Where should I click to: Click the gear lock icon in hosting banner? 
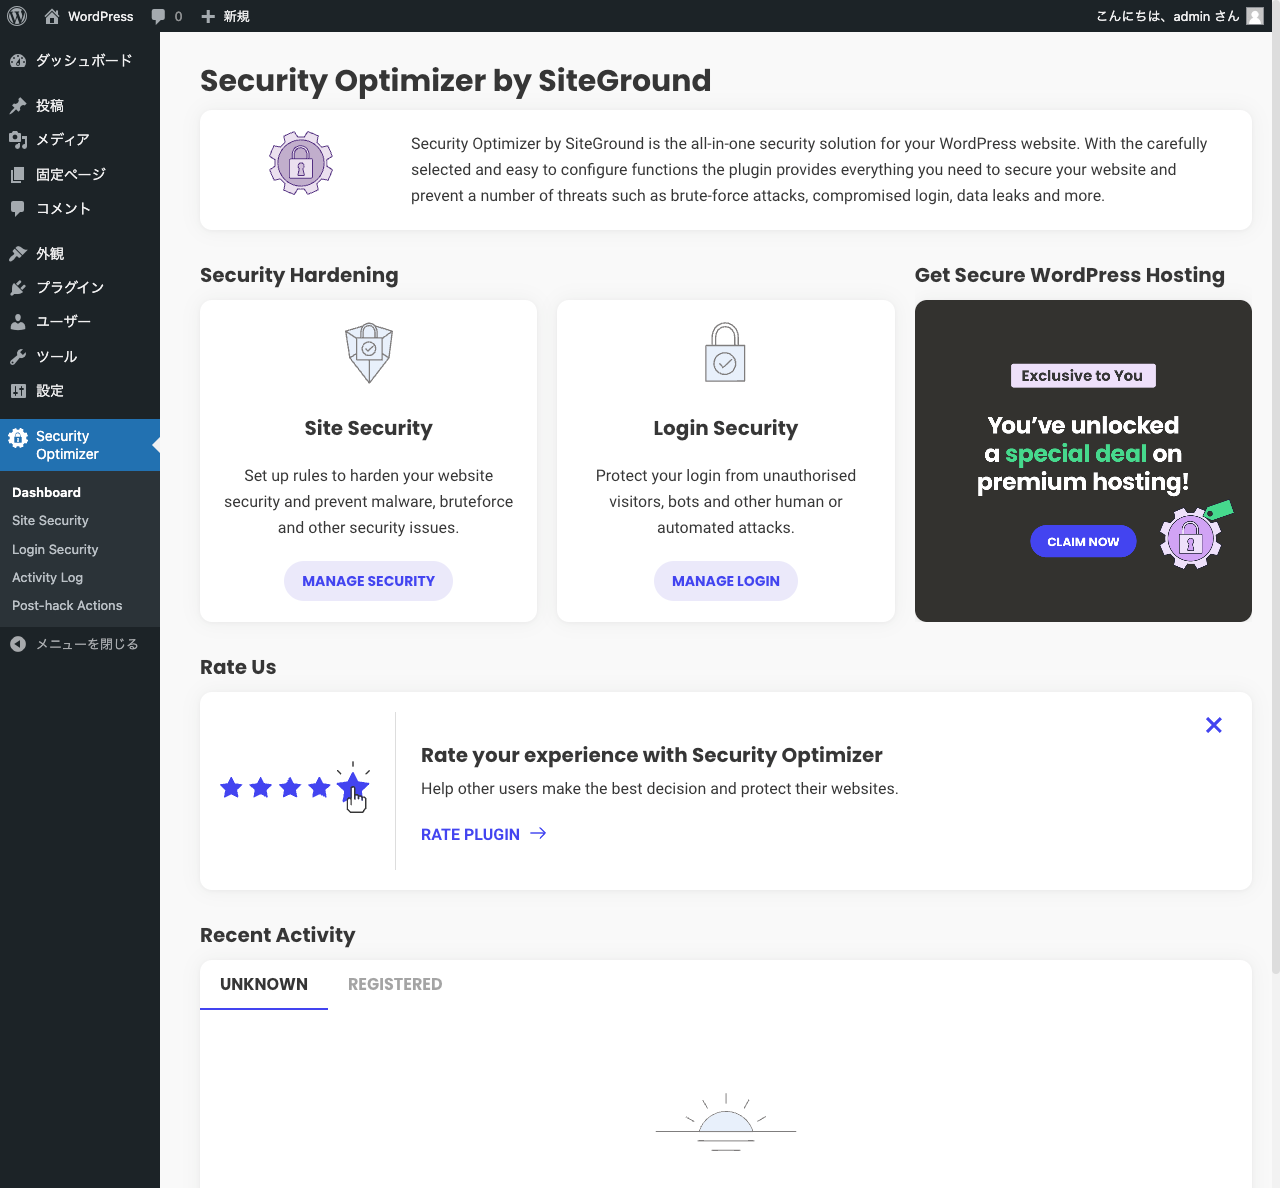(x=1190, y=539)
